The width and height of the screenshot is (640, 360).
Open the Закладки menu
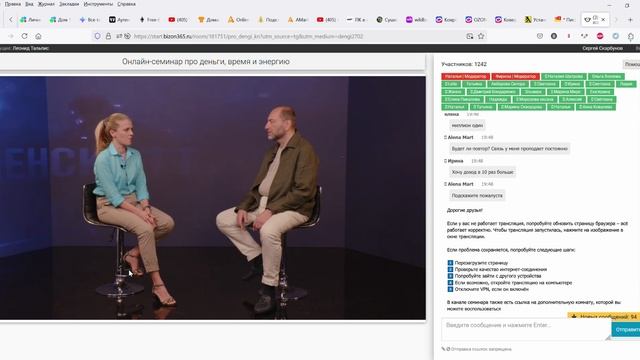tap(69, 4)
